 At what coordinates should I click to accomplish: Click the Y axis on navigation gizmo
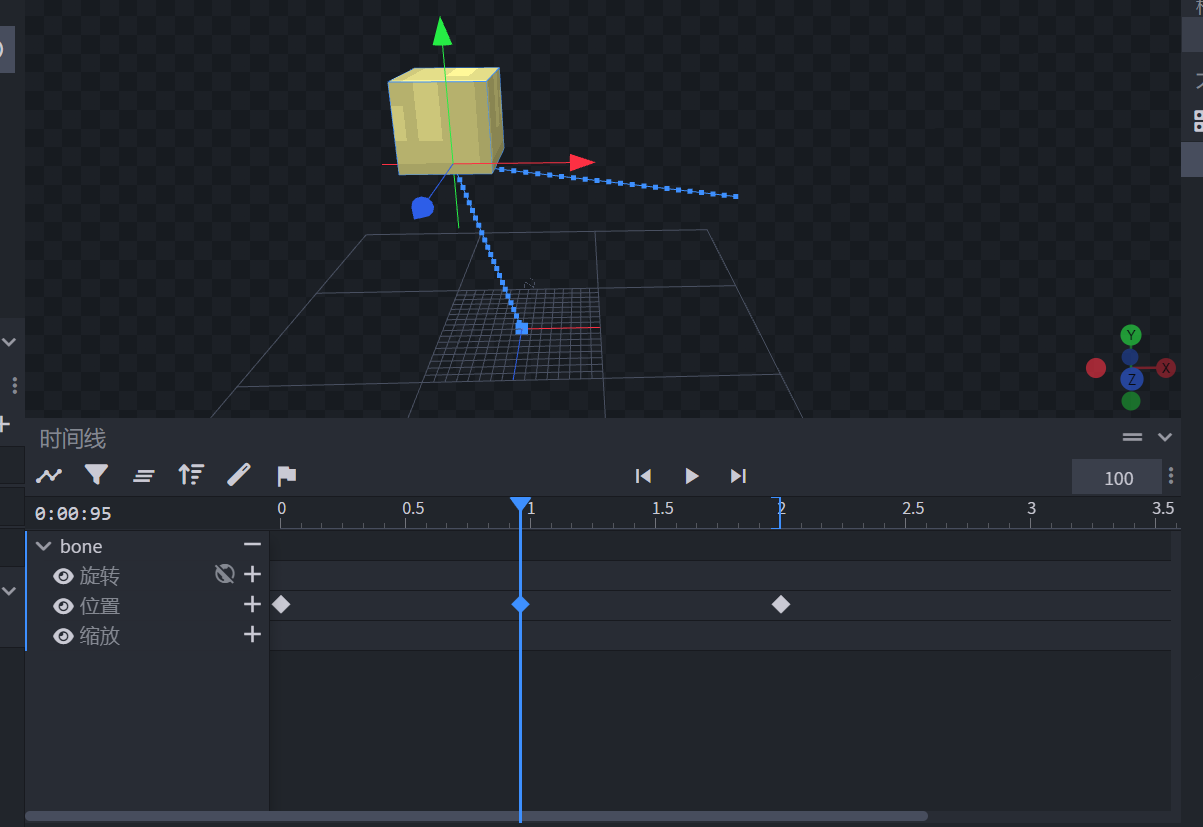coord(1131,335)
